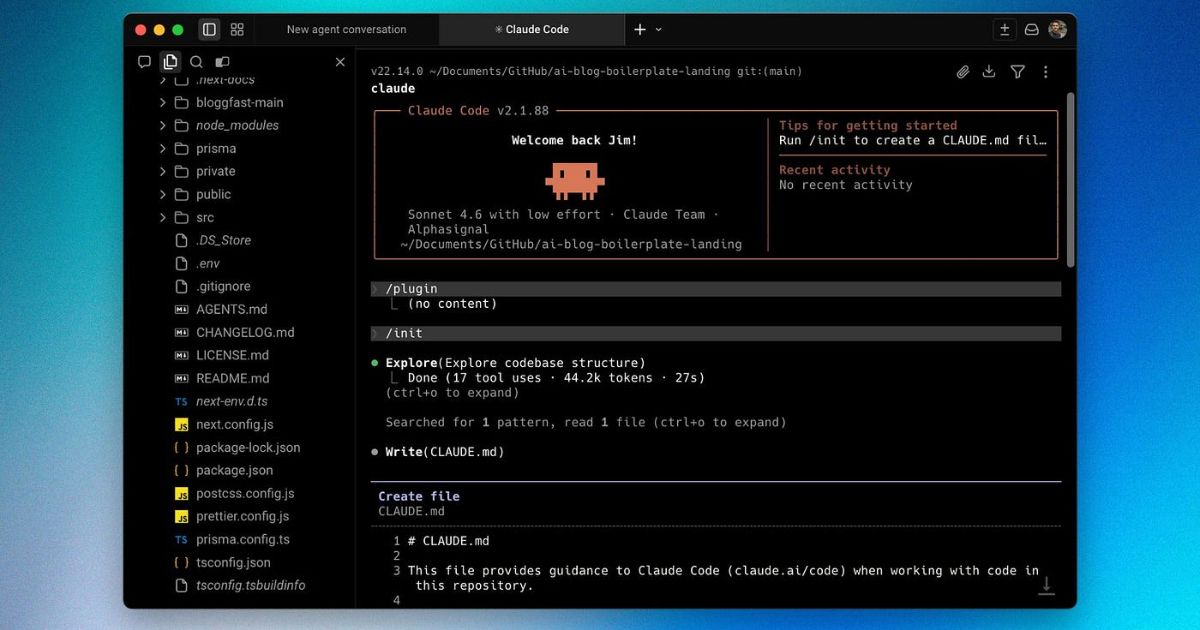This screenshot has width=1200, height=630.
Task: Click the panels icon next to sidebar search
Action: click(x=222, y=62)
